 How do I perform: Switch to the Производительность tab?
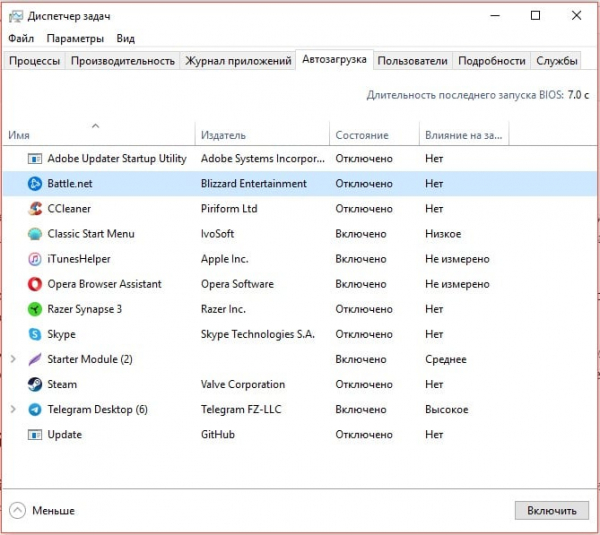(x=123, y=61)
